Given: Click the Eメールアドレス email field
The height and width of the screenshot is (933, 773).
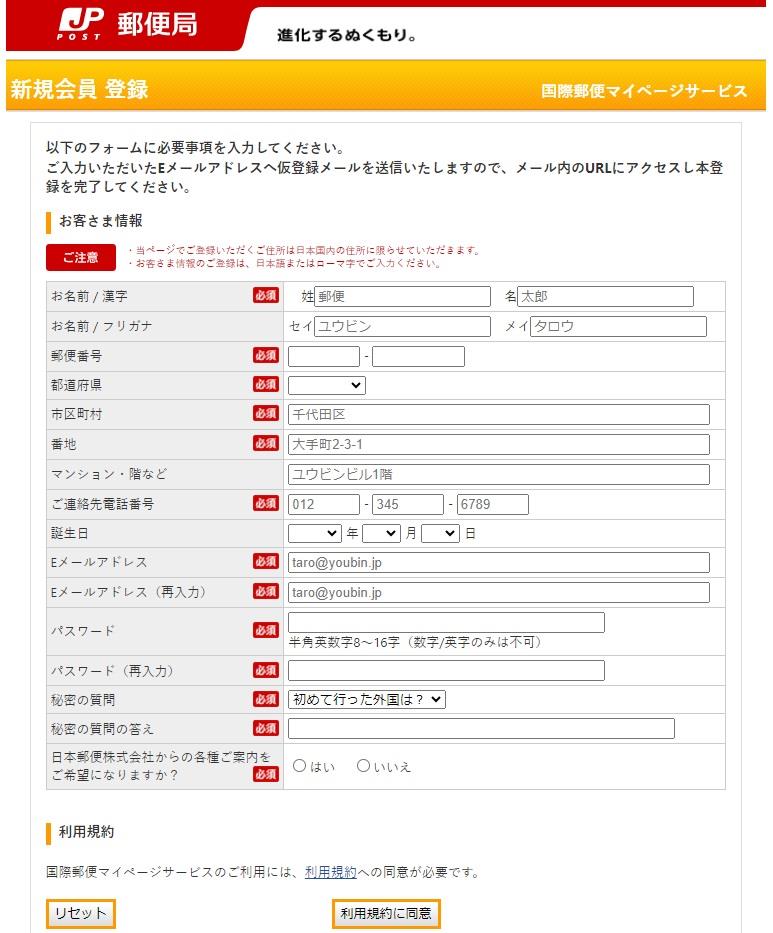Looking at the screenshot, I should (499, 562).
